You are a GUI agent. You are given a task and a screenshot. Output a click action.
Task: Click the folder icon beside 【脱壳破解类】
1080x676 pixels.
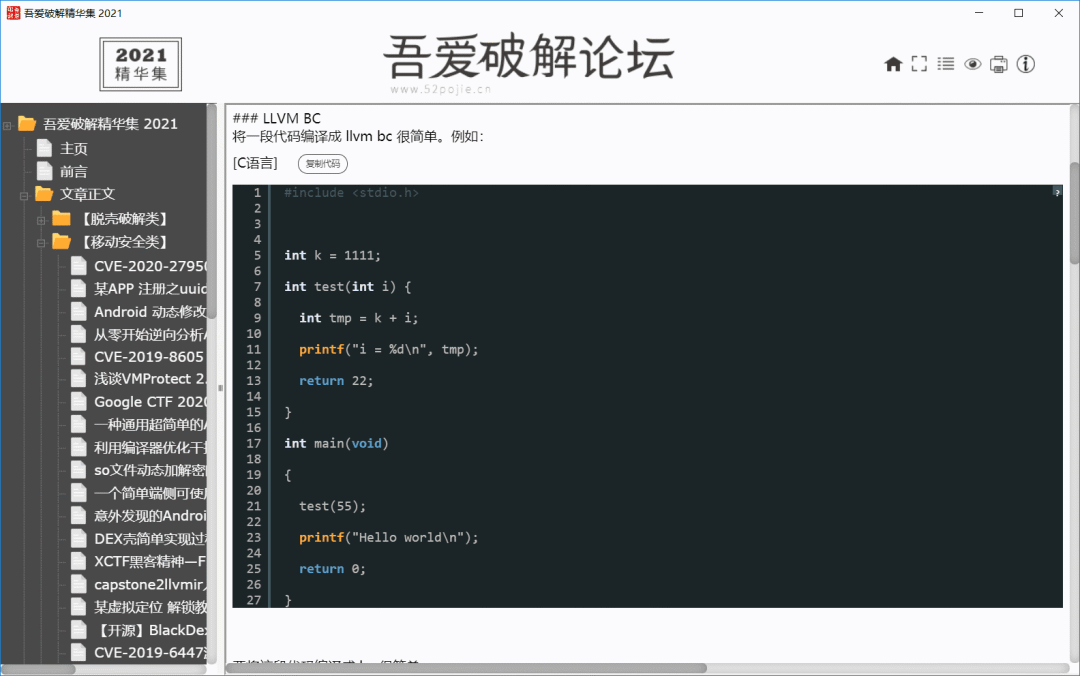point(61,218)
